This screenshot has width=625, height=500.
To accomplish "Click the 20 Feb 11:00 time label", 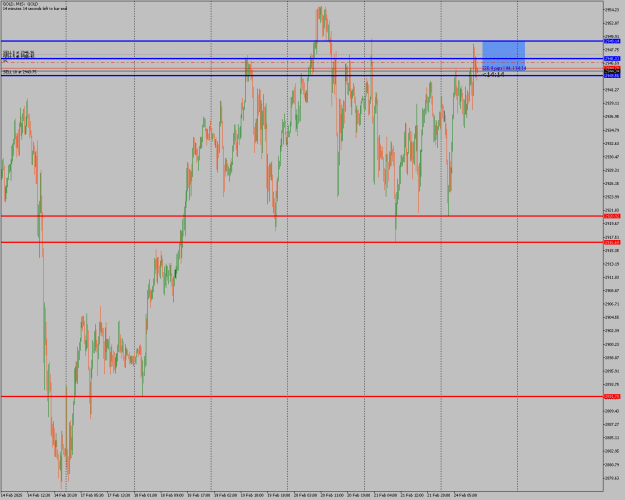I will click(x=332, y=496).
